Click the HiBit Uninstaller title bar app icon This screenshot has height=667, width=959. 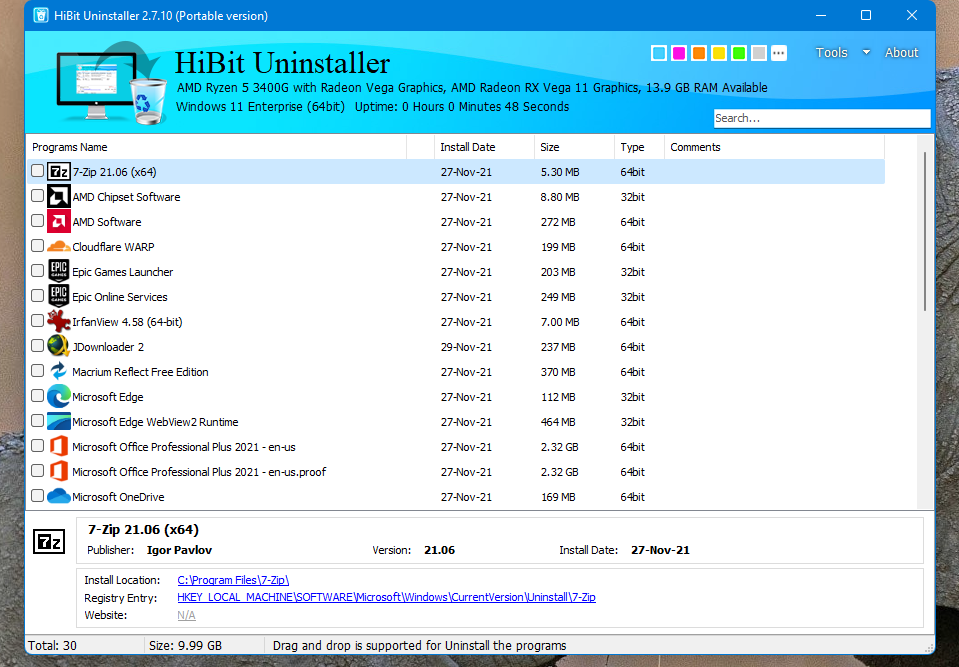[x=41, y=15]
